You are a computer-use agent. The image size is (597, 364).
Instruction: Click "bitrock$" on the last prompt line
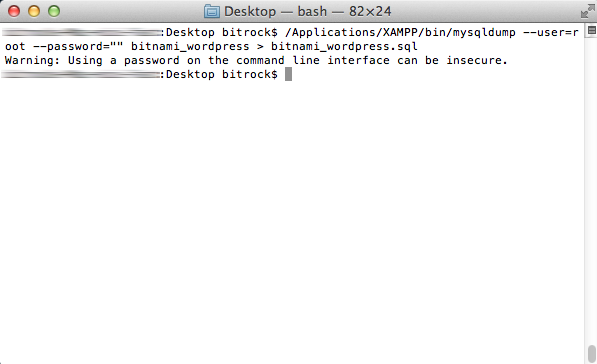pos(250,75)
